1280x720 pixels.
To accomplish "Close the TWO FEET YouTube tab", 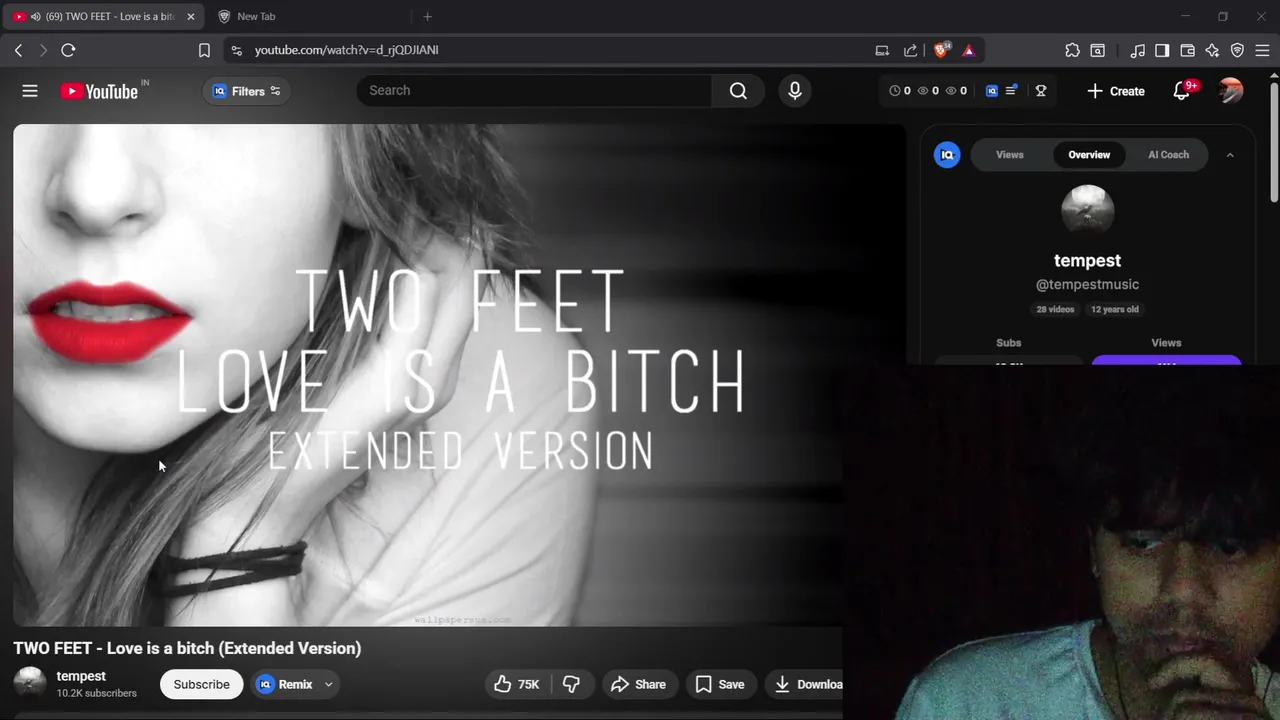I will 191,17.
